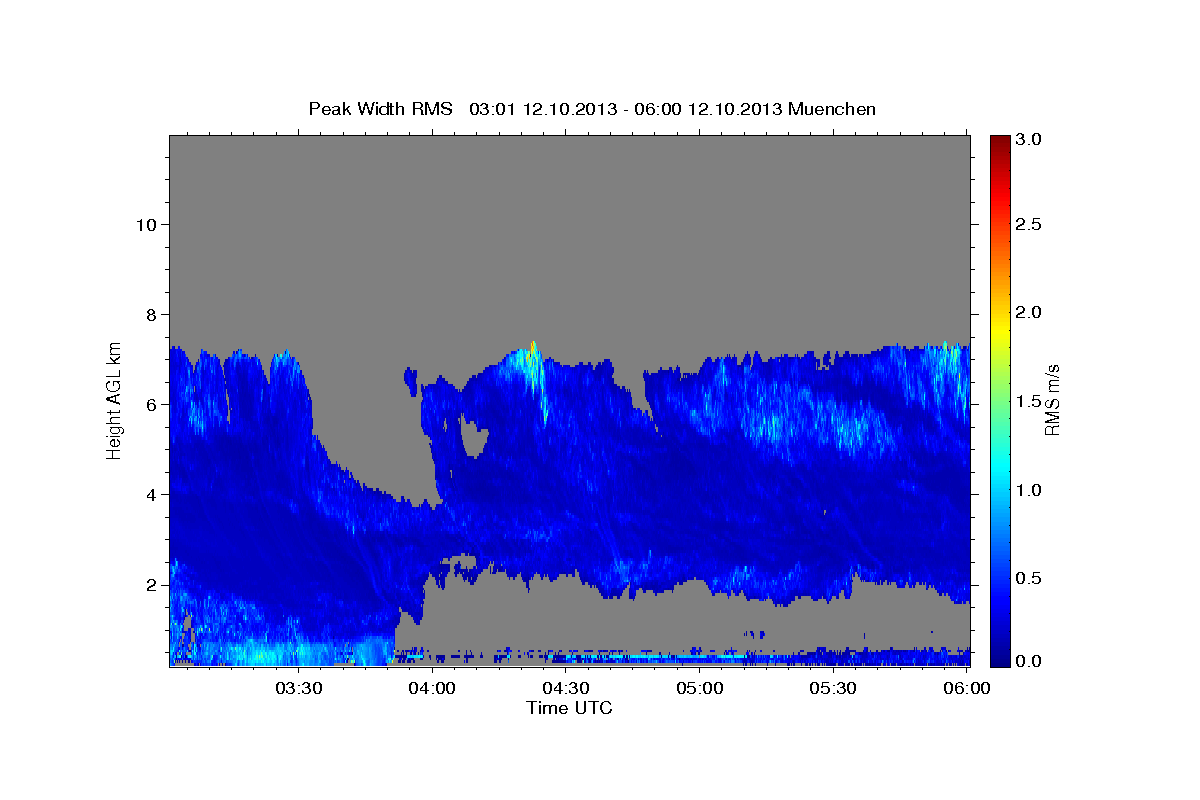
Task: Click the height tick label 2
Action: pyautogui.click(x=152, y=585)
